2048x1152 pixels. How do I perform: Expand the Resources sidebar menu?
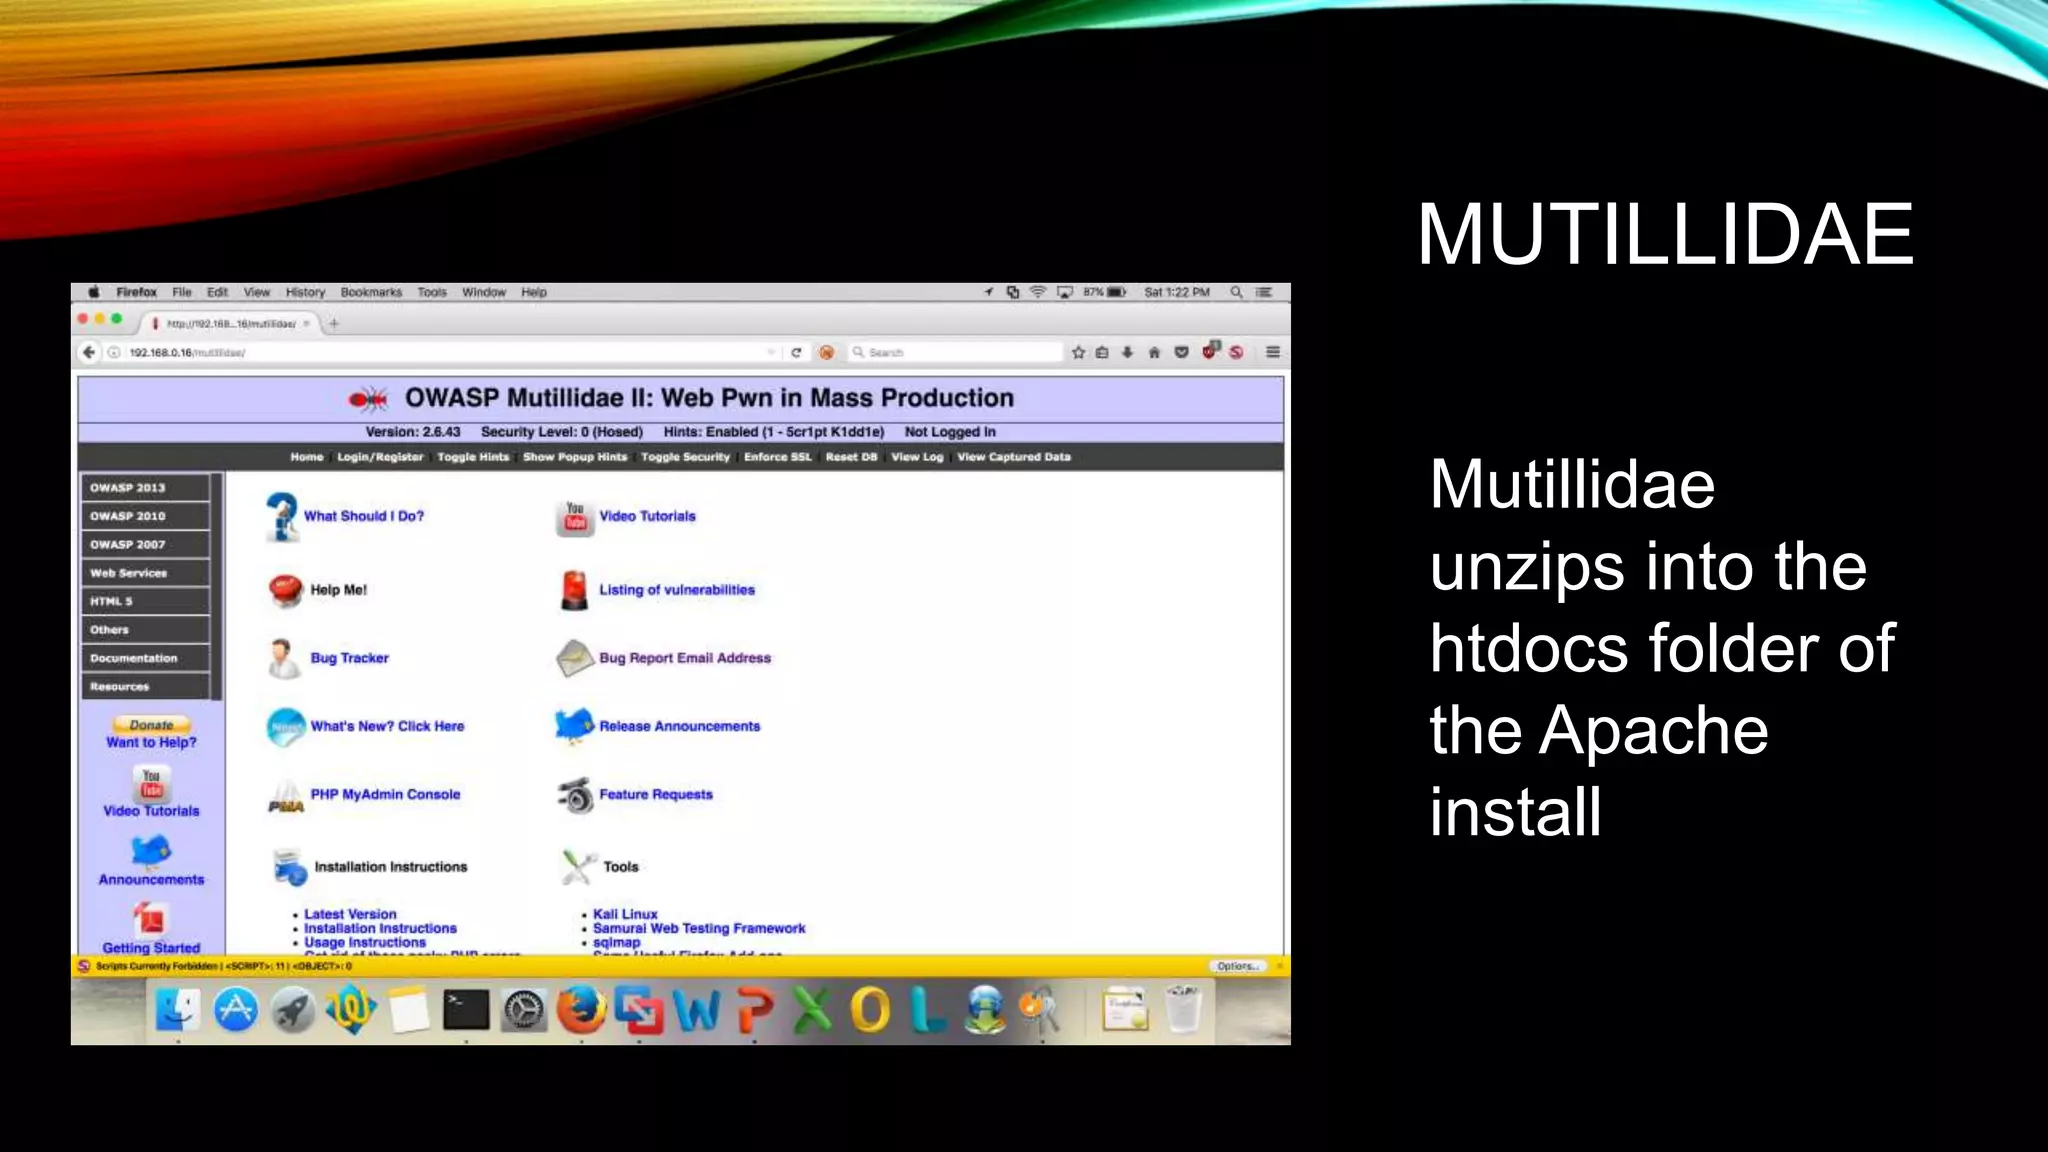[x=146, y=687]
